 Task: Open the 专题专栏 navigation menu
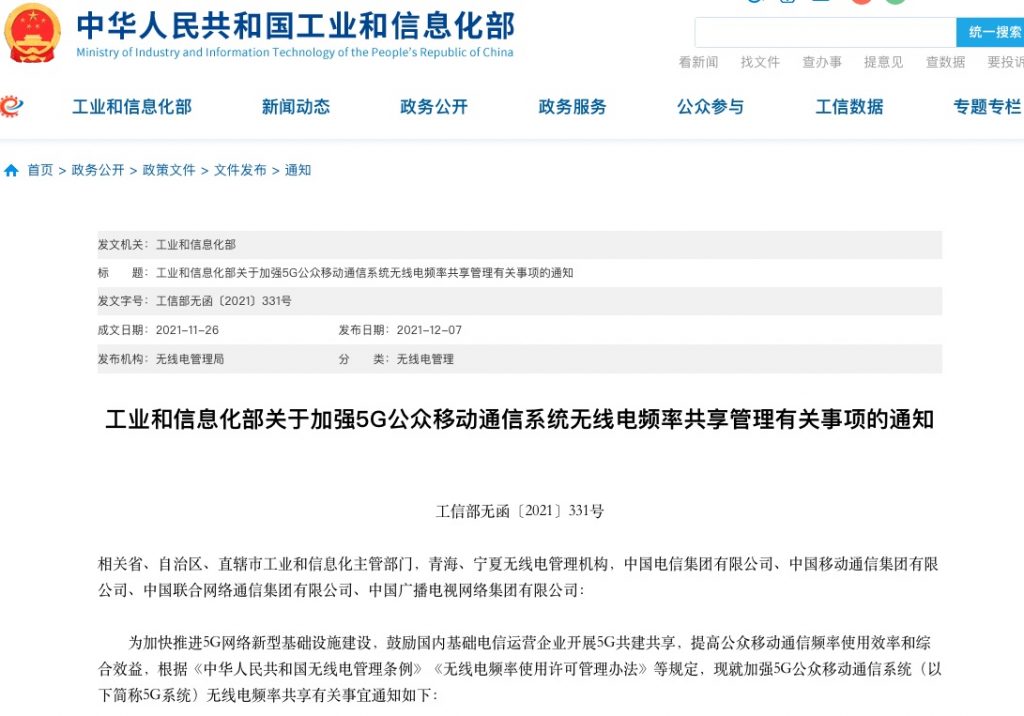click(987, 106)
